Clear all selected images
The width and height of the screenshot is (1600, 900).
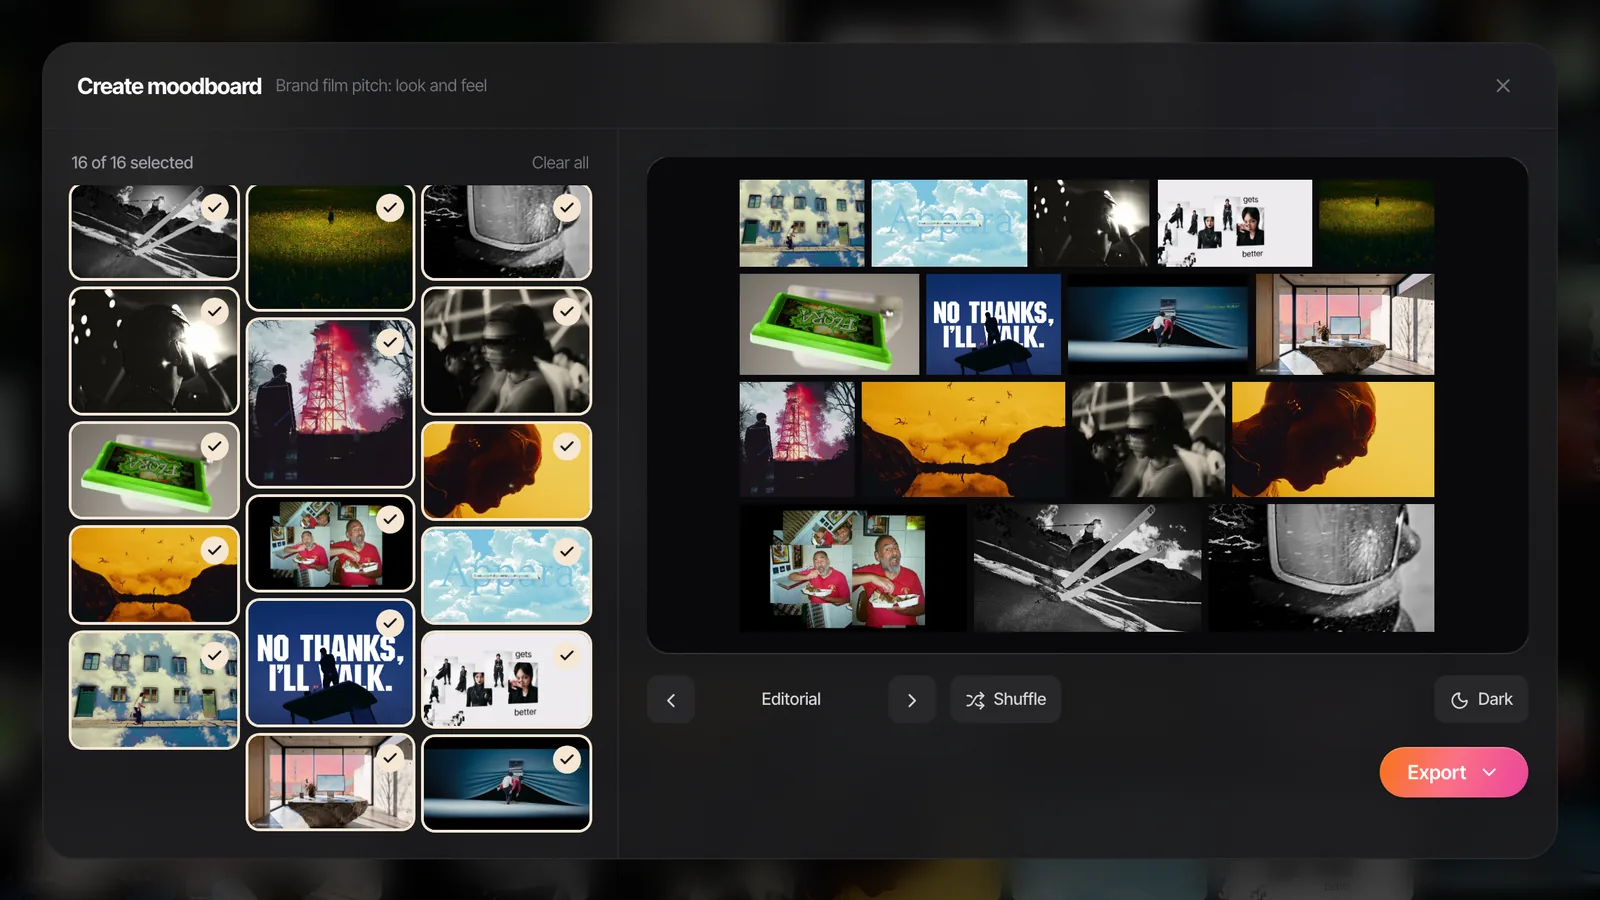point(560,162)
